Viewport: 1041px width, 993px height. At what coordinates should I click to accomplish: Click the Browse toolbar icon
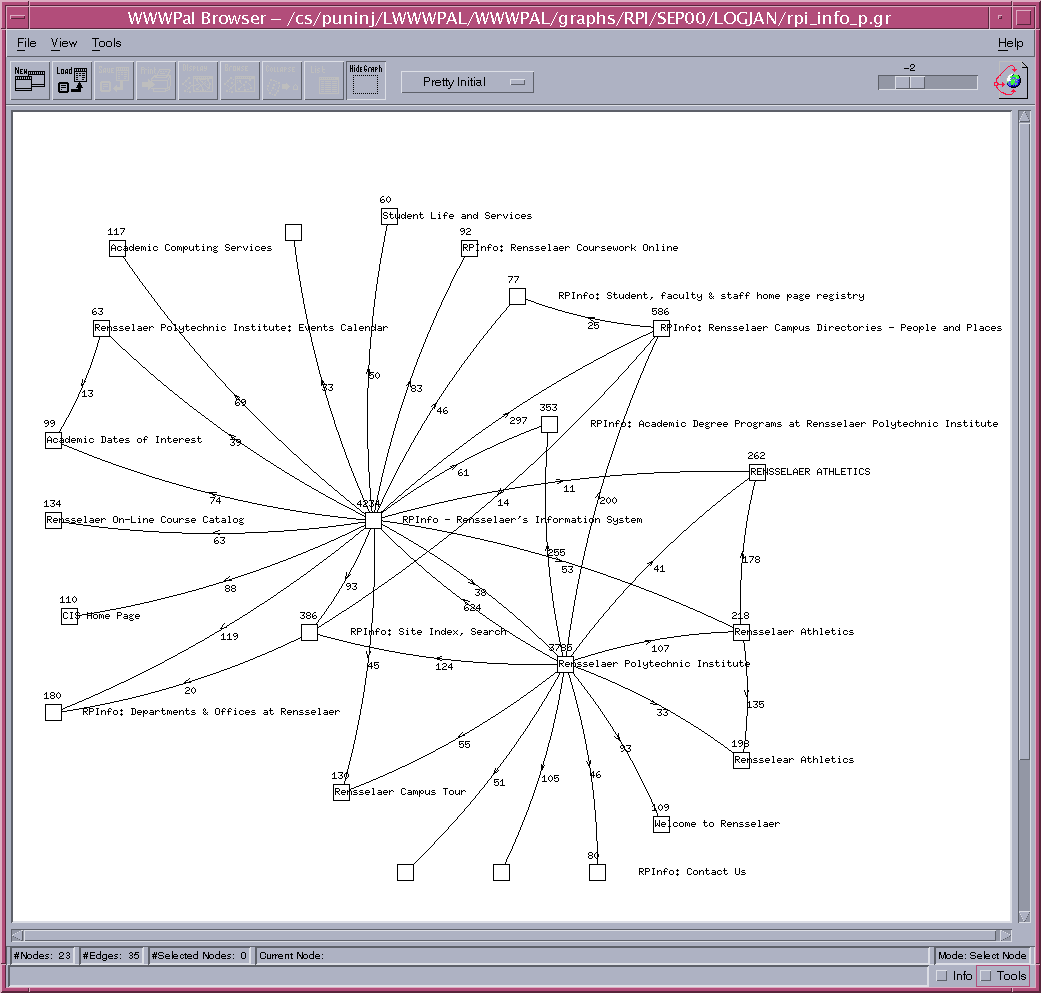[240, 80]
